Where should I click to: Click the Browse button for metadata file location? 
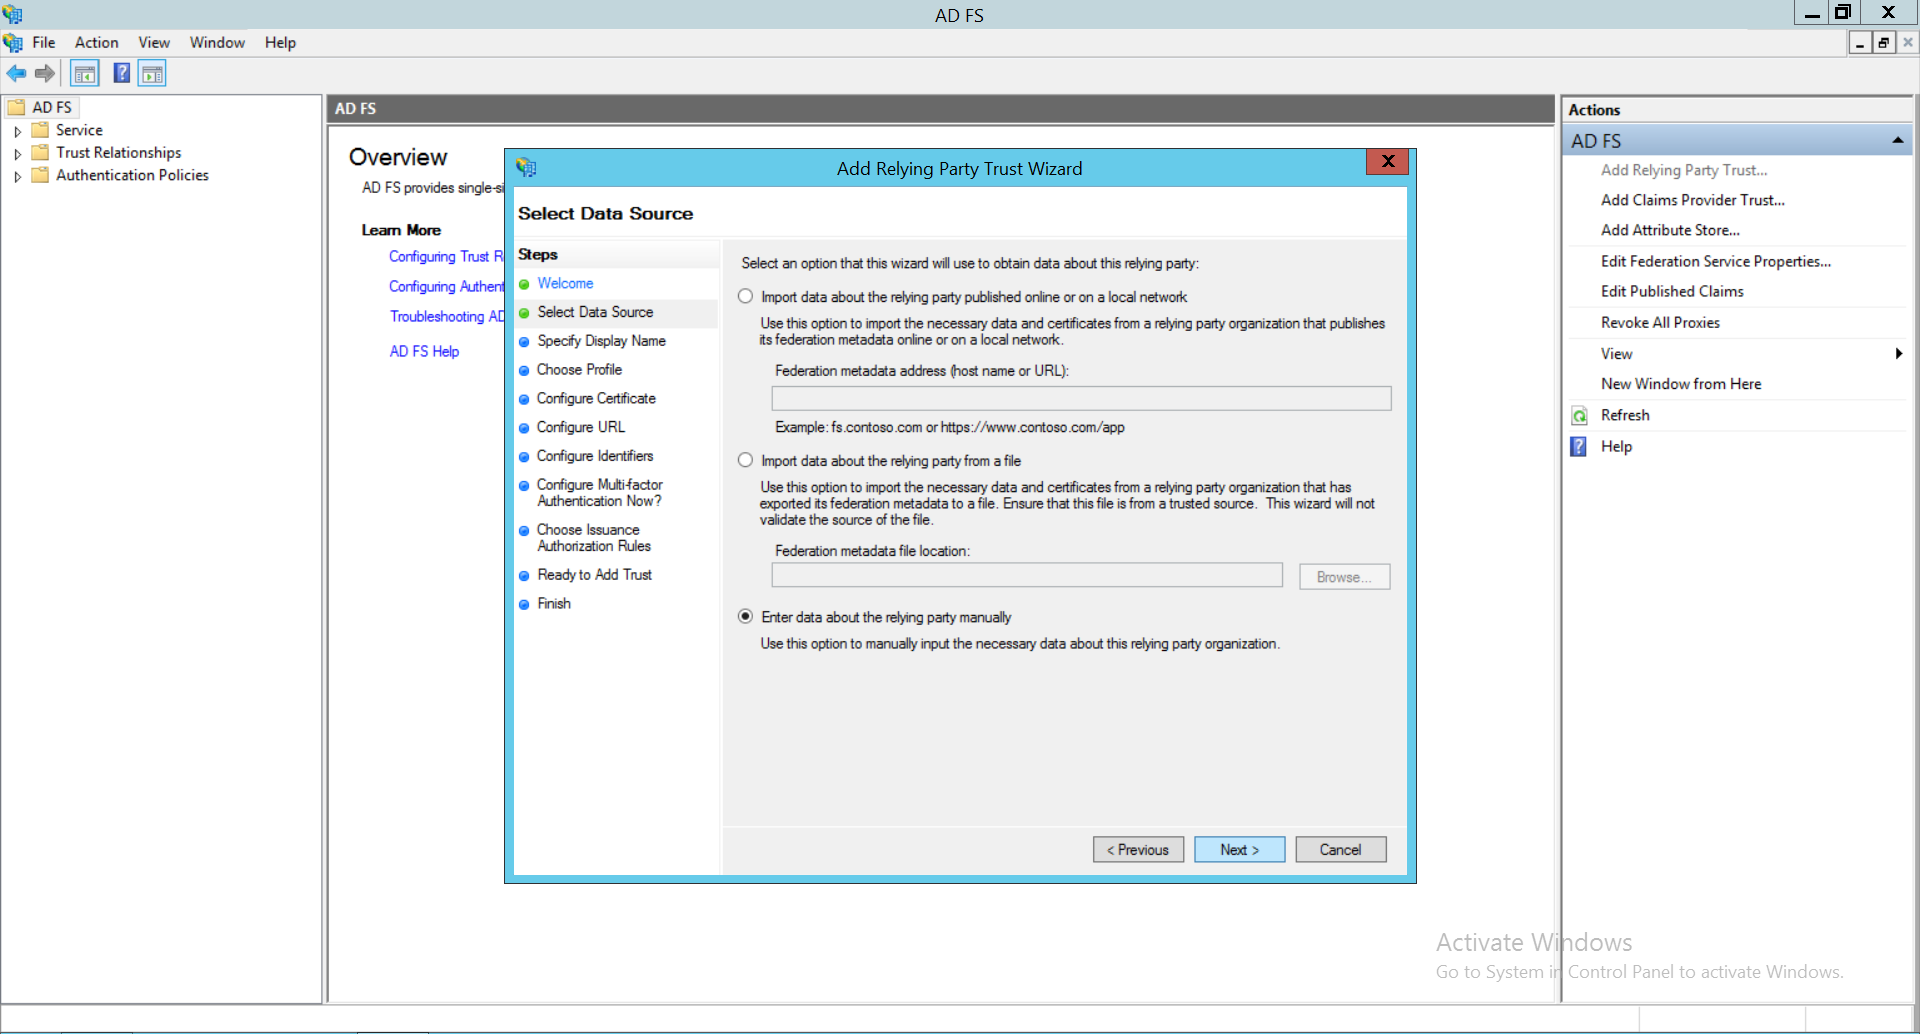[1343, 576]
